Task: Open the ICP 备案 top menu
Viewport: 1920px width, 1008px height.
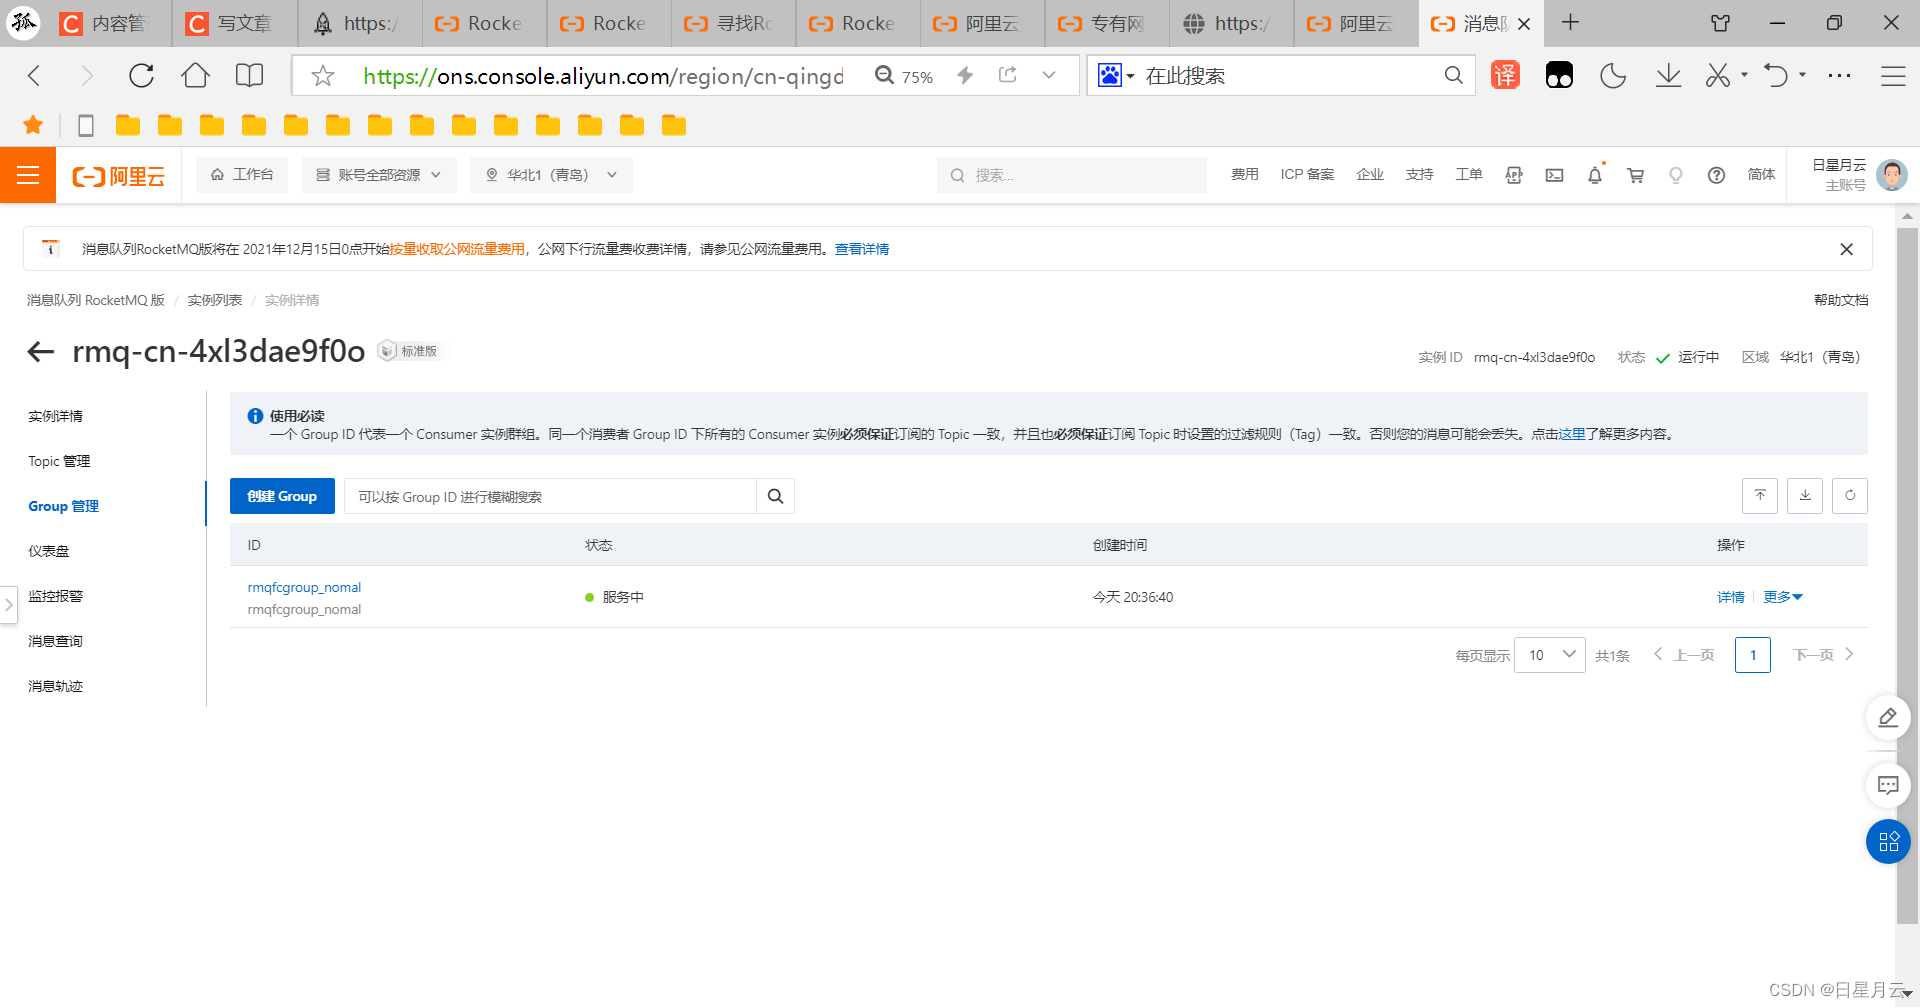Action: click(x=1307, y=175)
